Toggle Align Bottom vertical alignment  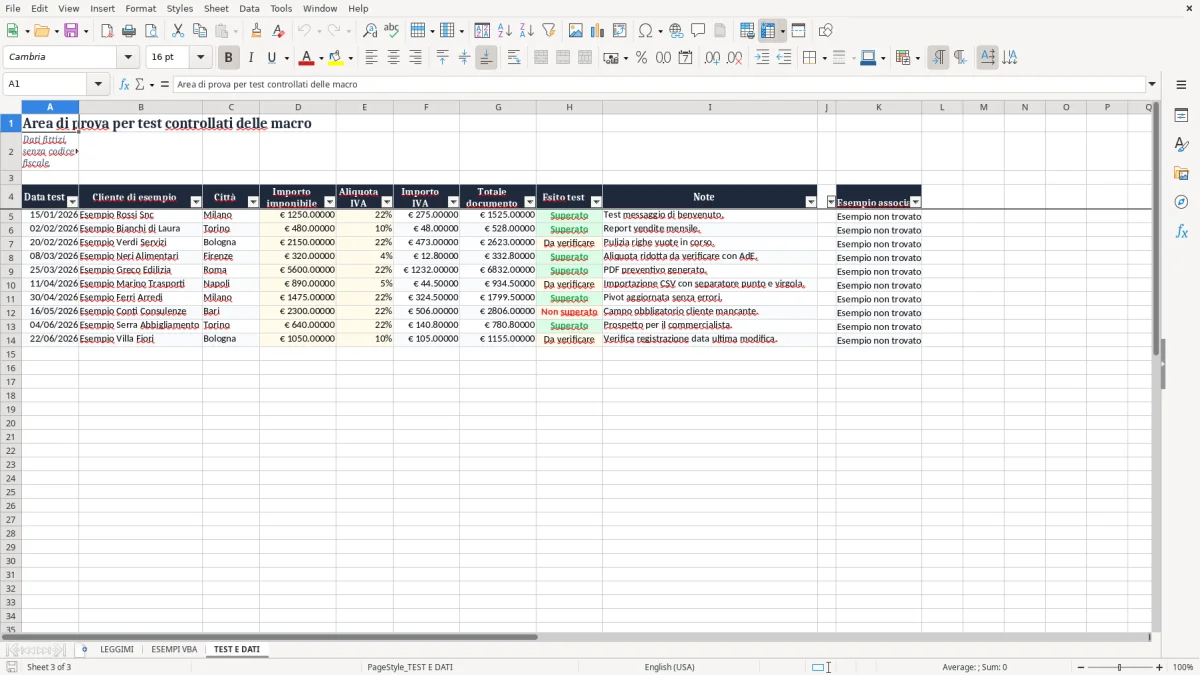click(486, 58)
